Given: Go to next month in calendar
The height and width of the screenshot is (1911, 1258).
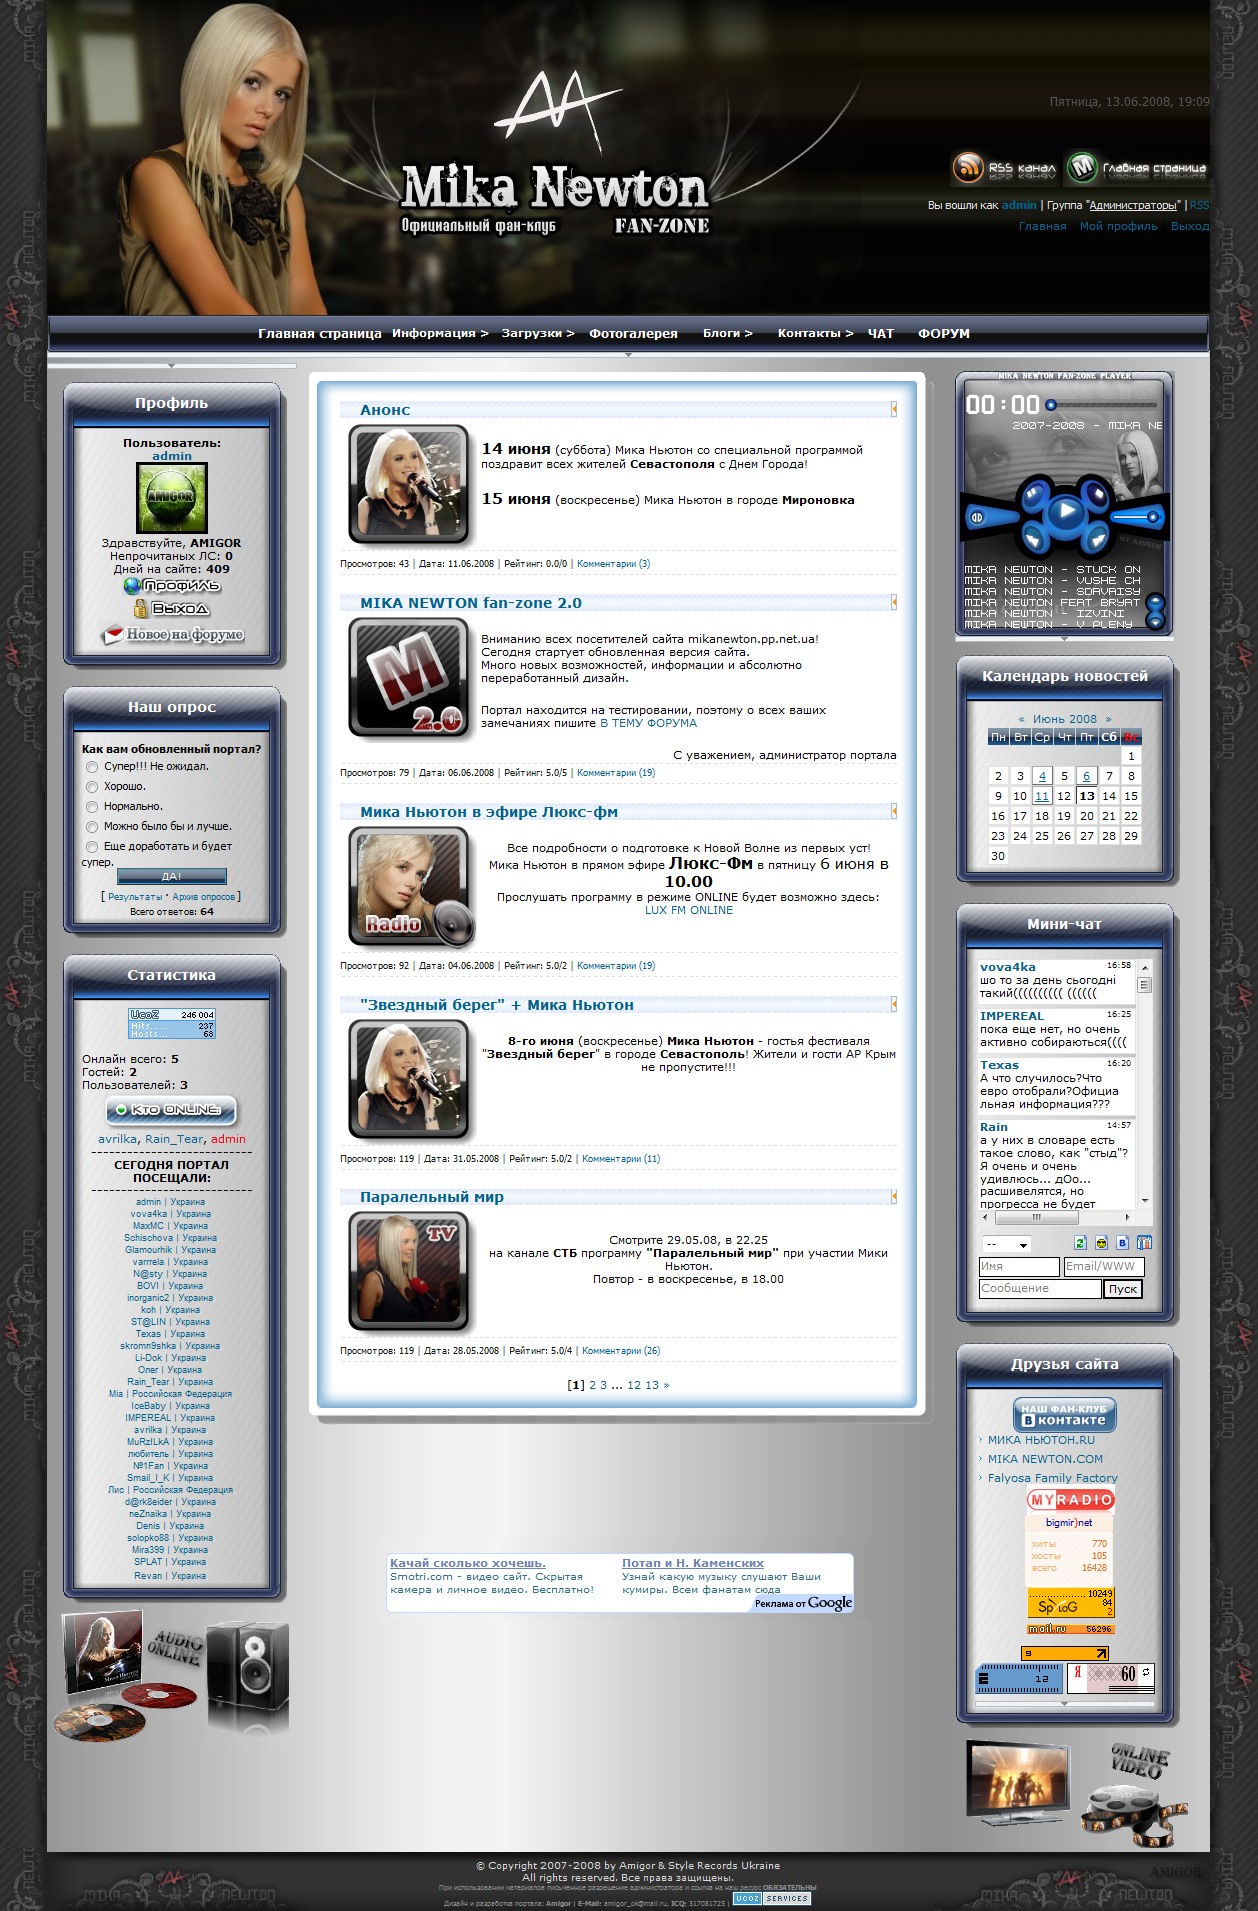Looking at the screenshot, I should tap(1108, 719).
